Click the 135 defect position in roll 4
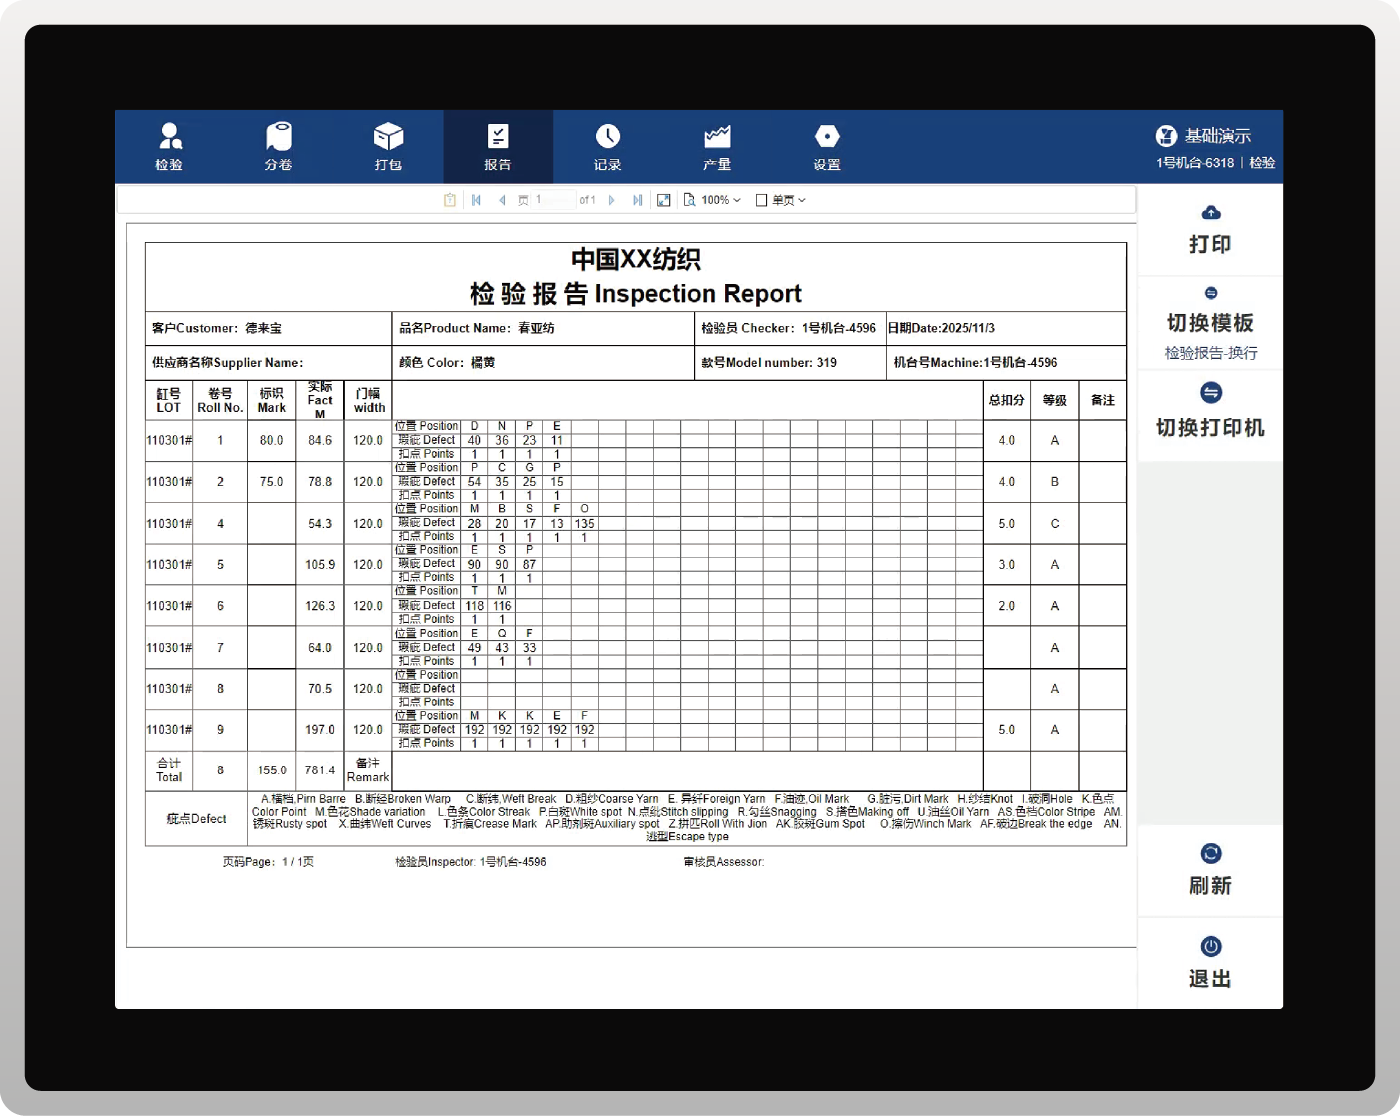The height and width of the screenshot is (1116, 1400). point(585,524)
